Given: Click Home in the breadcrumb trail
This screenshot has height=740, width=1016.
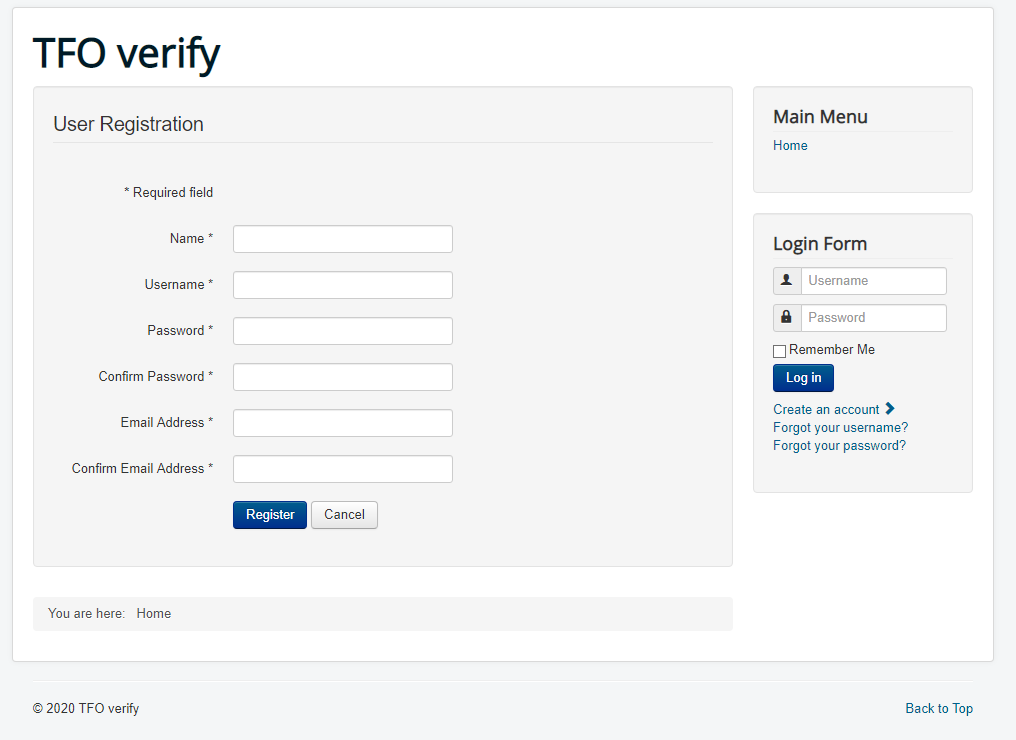Looking at the screenshot, I should [x=154, y=614].
